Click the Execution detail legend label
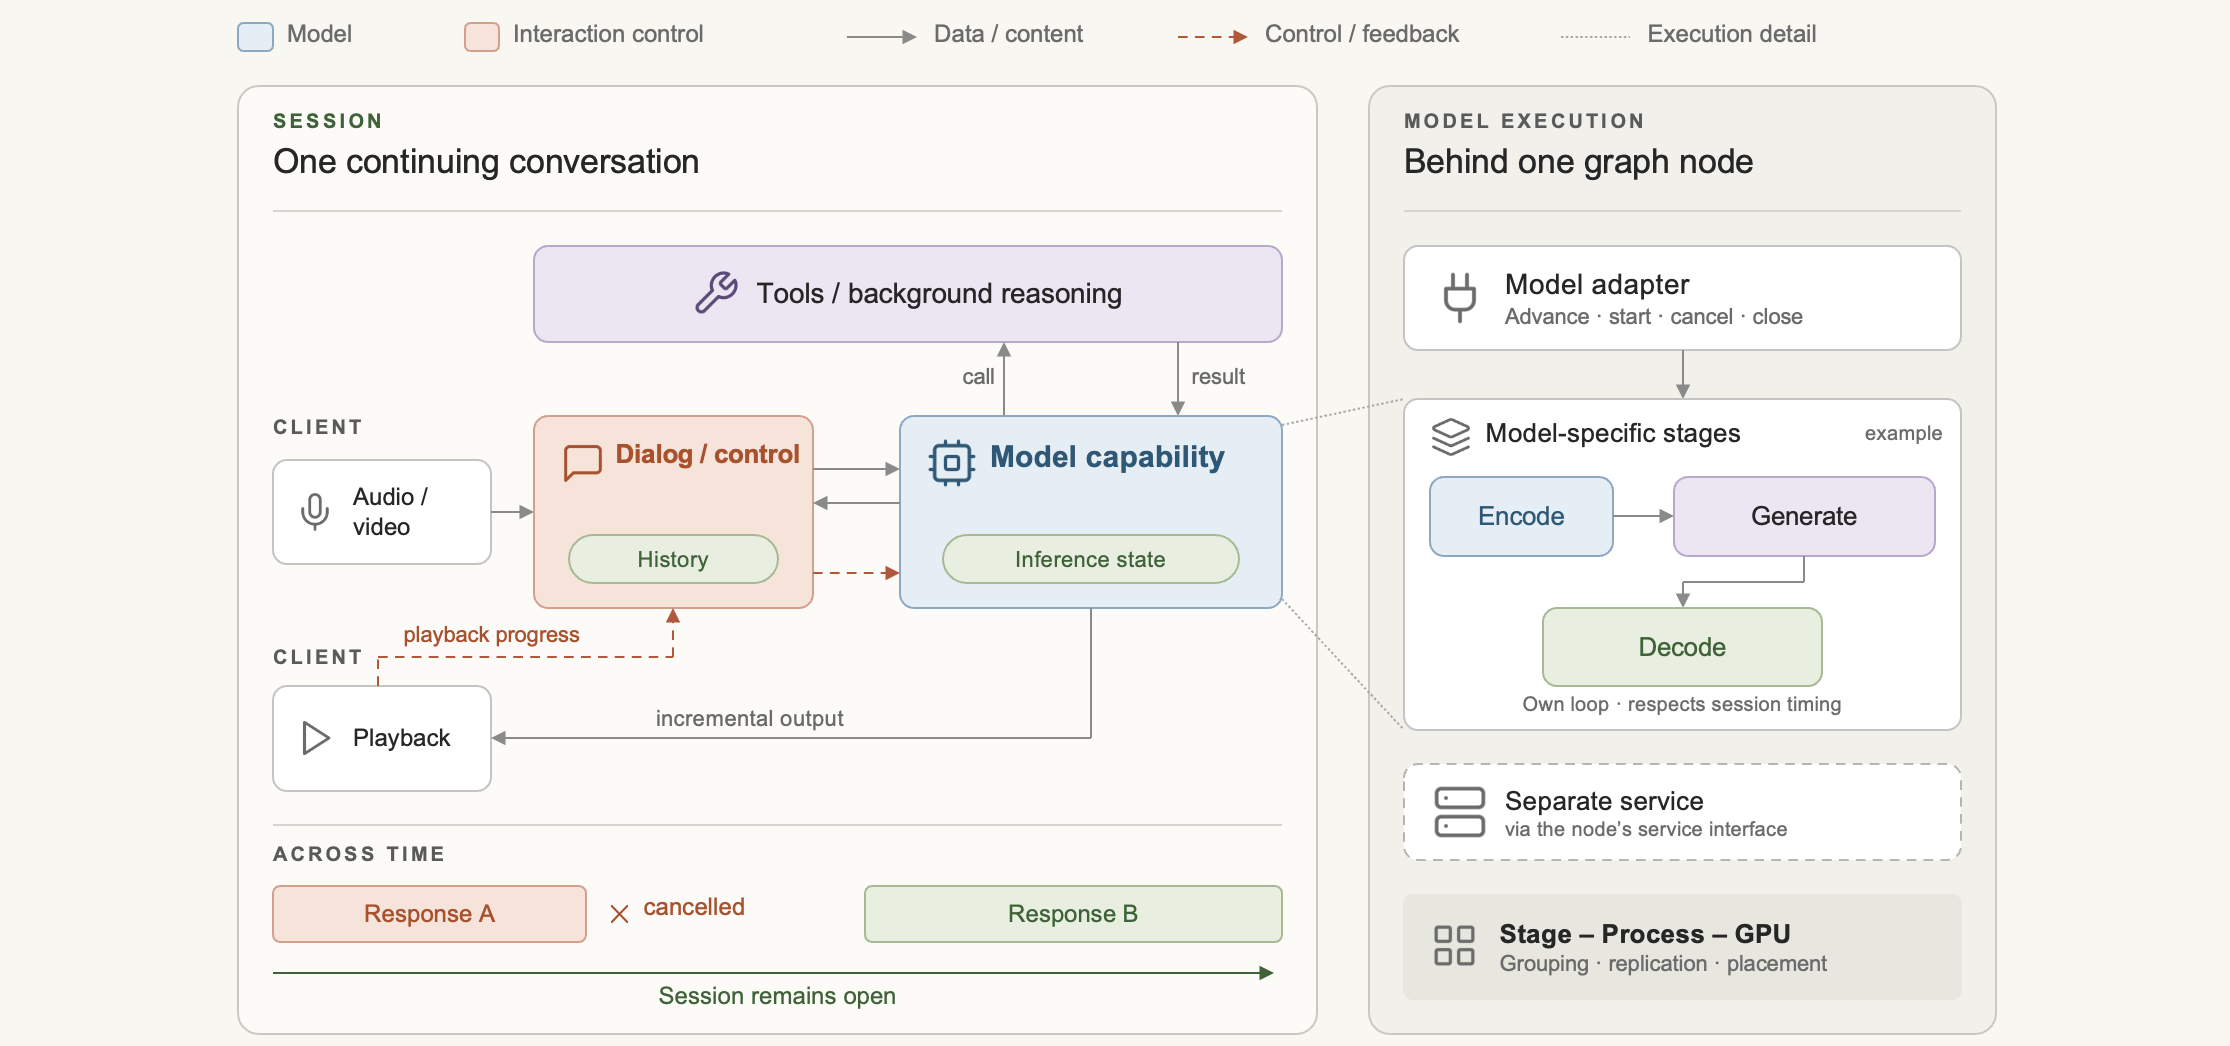 coord(1731,34)
